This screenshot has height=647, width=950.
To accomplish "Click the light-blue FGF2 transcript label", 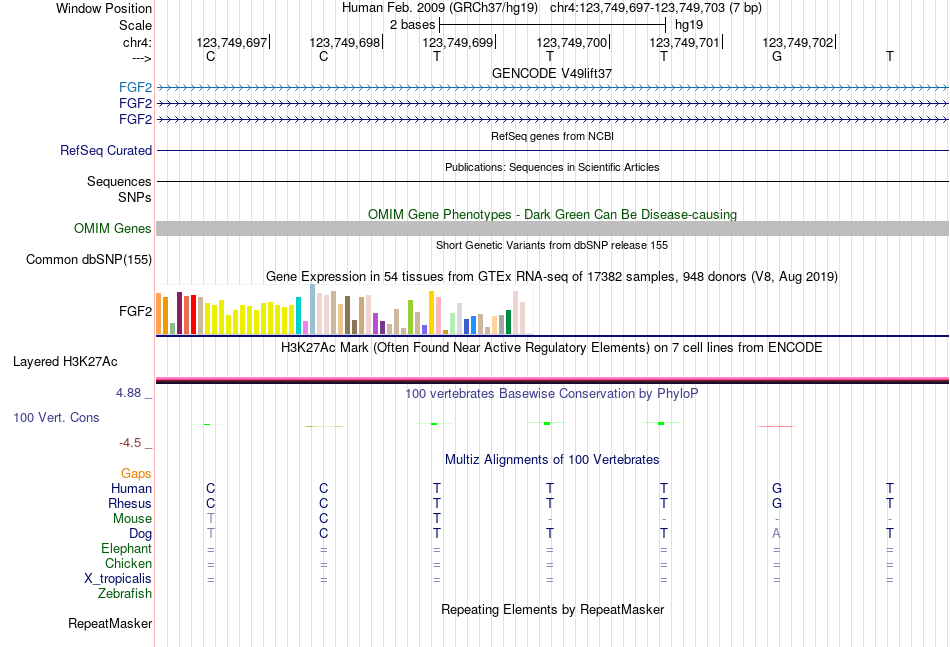I will coord(135,87).
